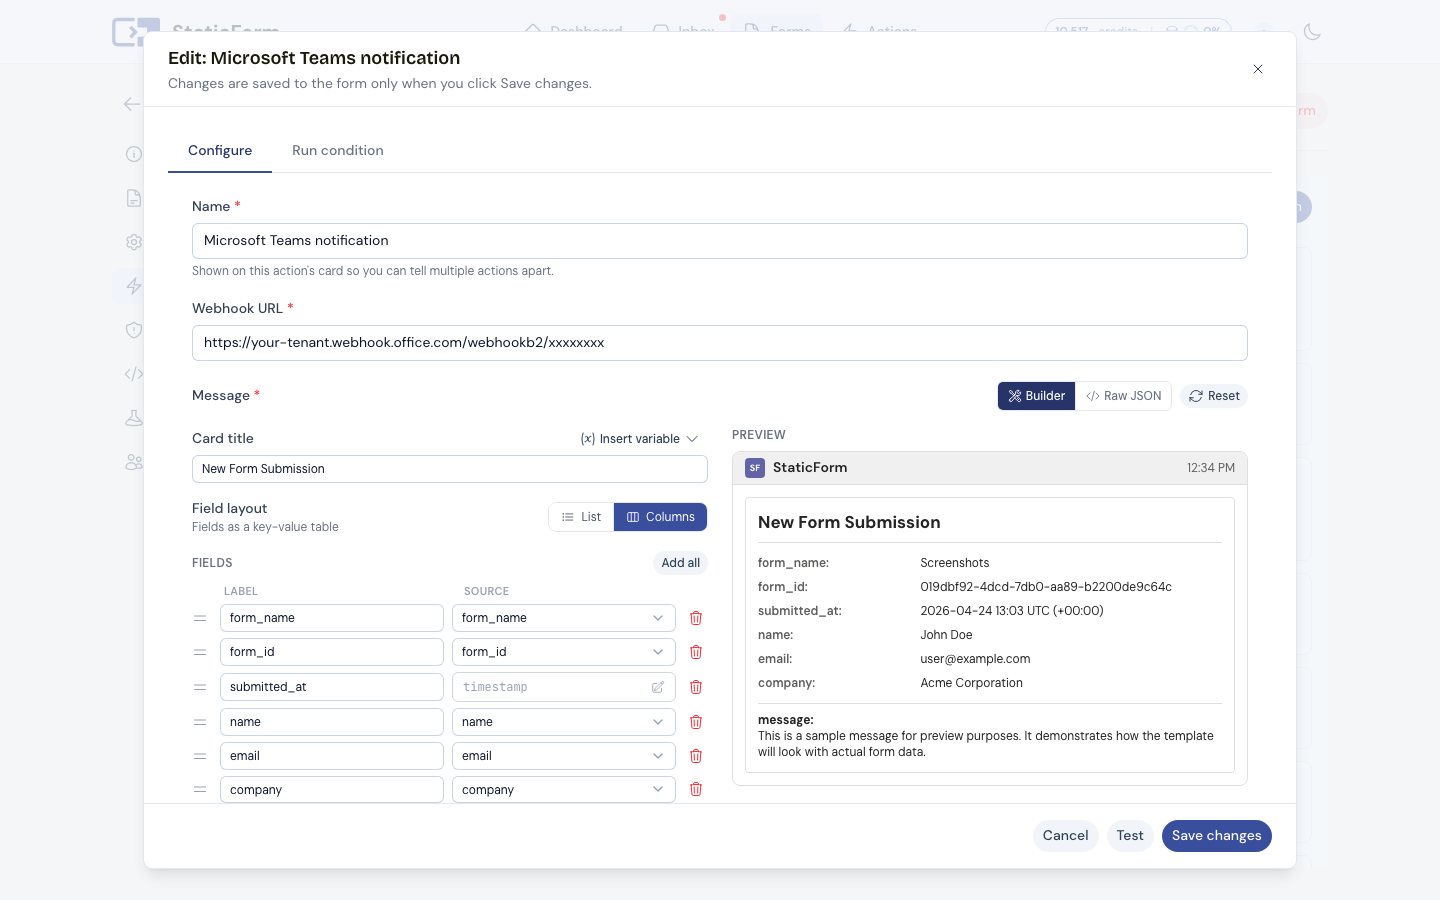Edit the form_id label field
This screenshot has width=1440, height=900.
332,652
